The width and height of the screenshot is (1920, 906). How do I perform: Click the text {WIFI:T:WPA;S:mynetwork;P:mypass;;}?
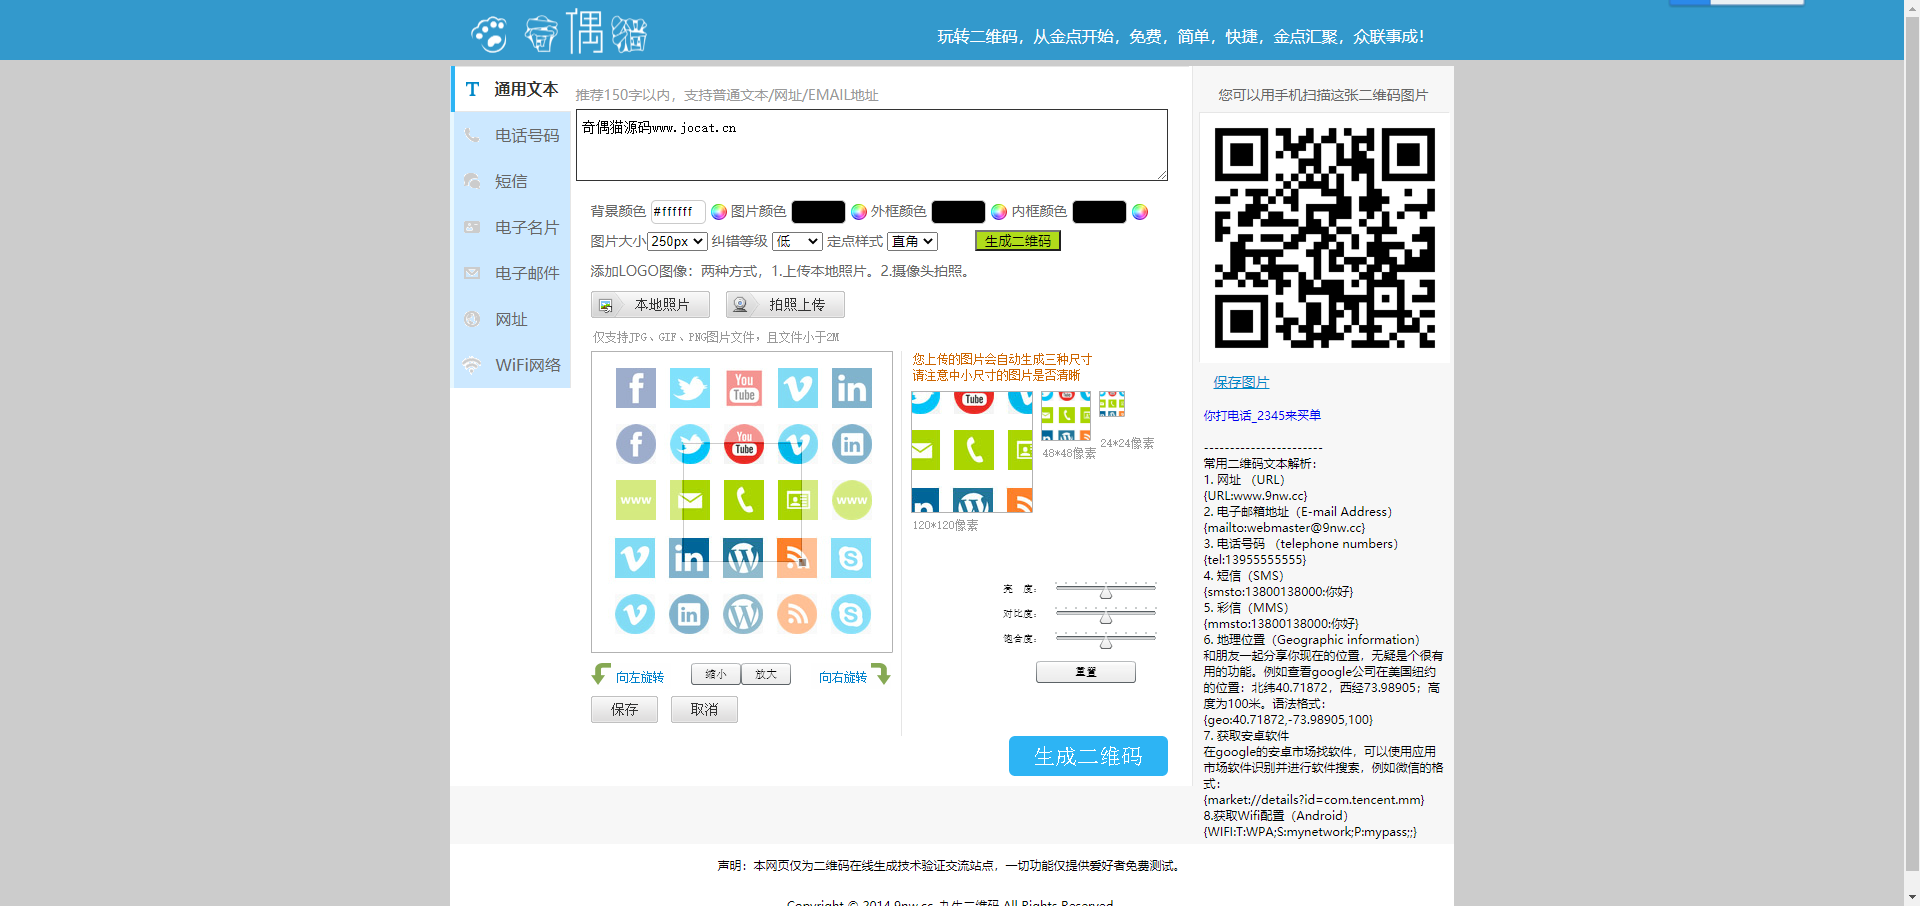coord(1310,832)
